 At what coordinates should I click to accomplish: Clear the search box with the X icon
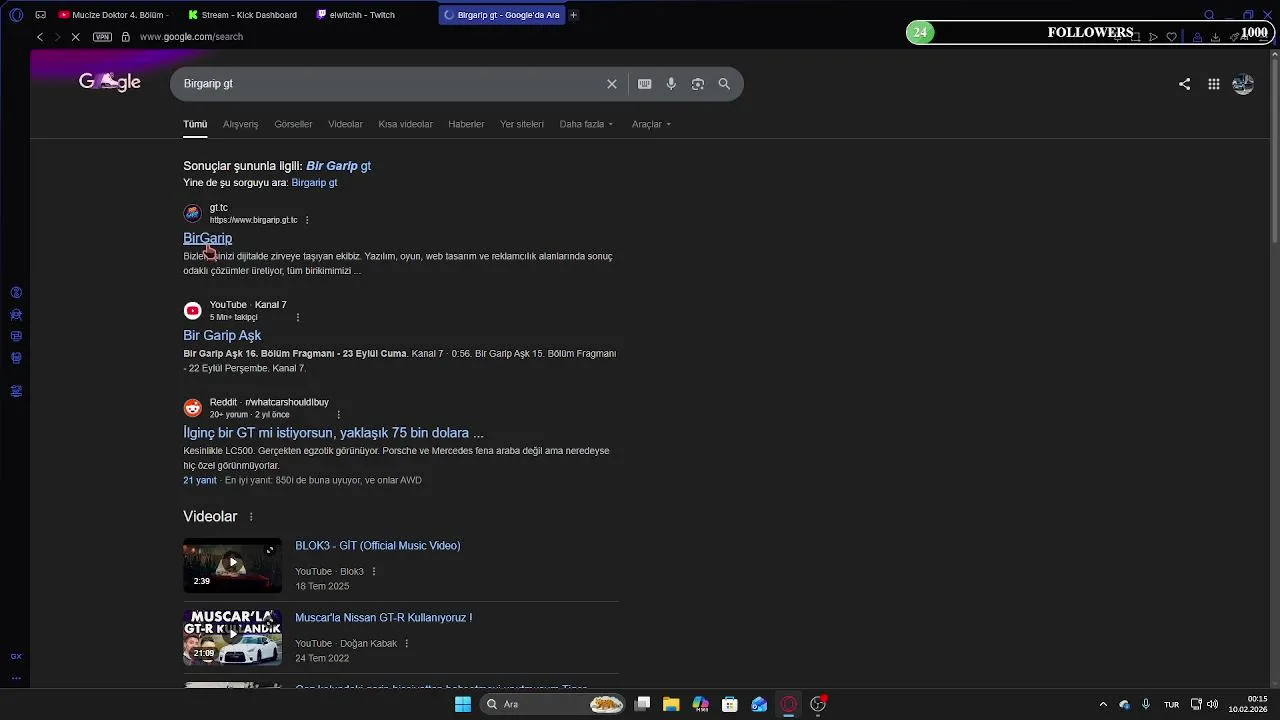point(612,84)
